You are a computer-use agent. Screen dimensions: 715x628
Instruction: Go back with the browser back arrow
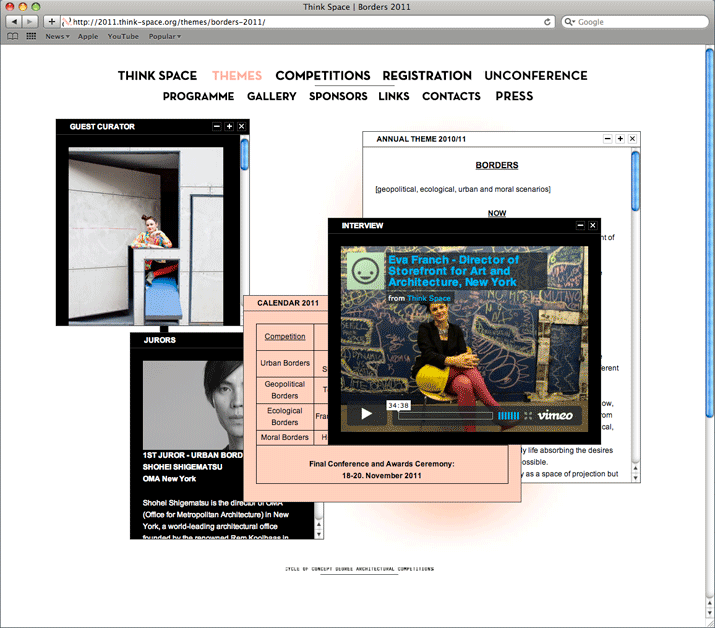14,21
